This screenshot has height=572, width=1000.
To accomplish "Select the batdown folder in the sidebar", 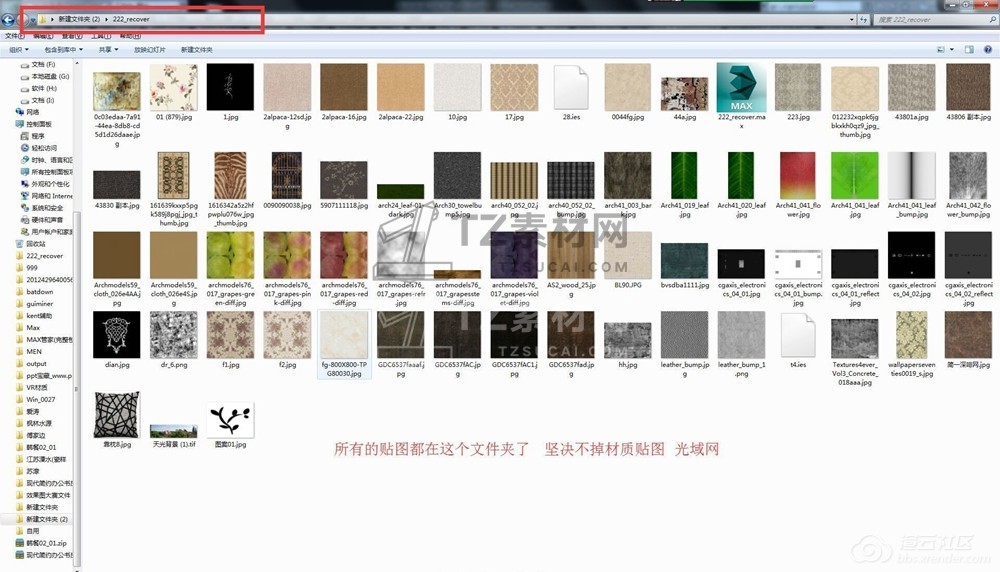I will 34,291.
